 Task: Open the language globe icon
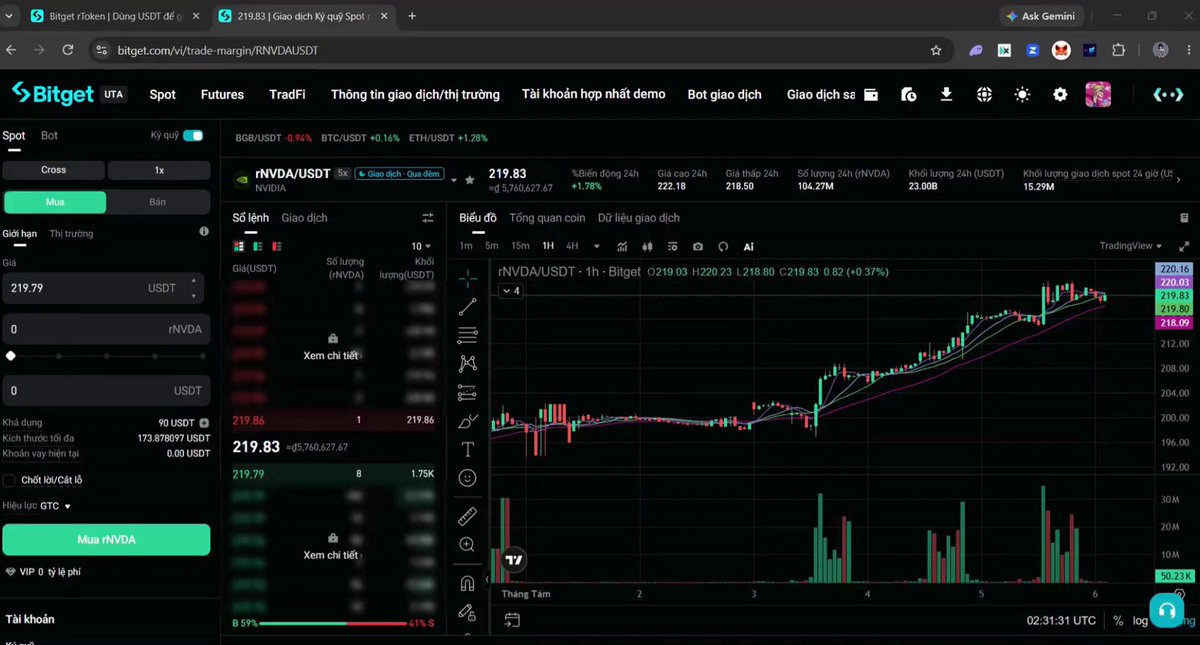coord(984,94)
